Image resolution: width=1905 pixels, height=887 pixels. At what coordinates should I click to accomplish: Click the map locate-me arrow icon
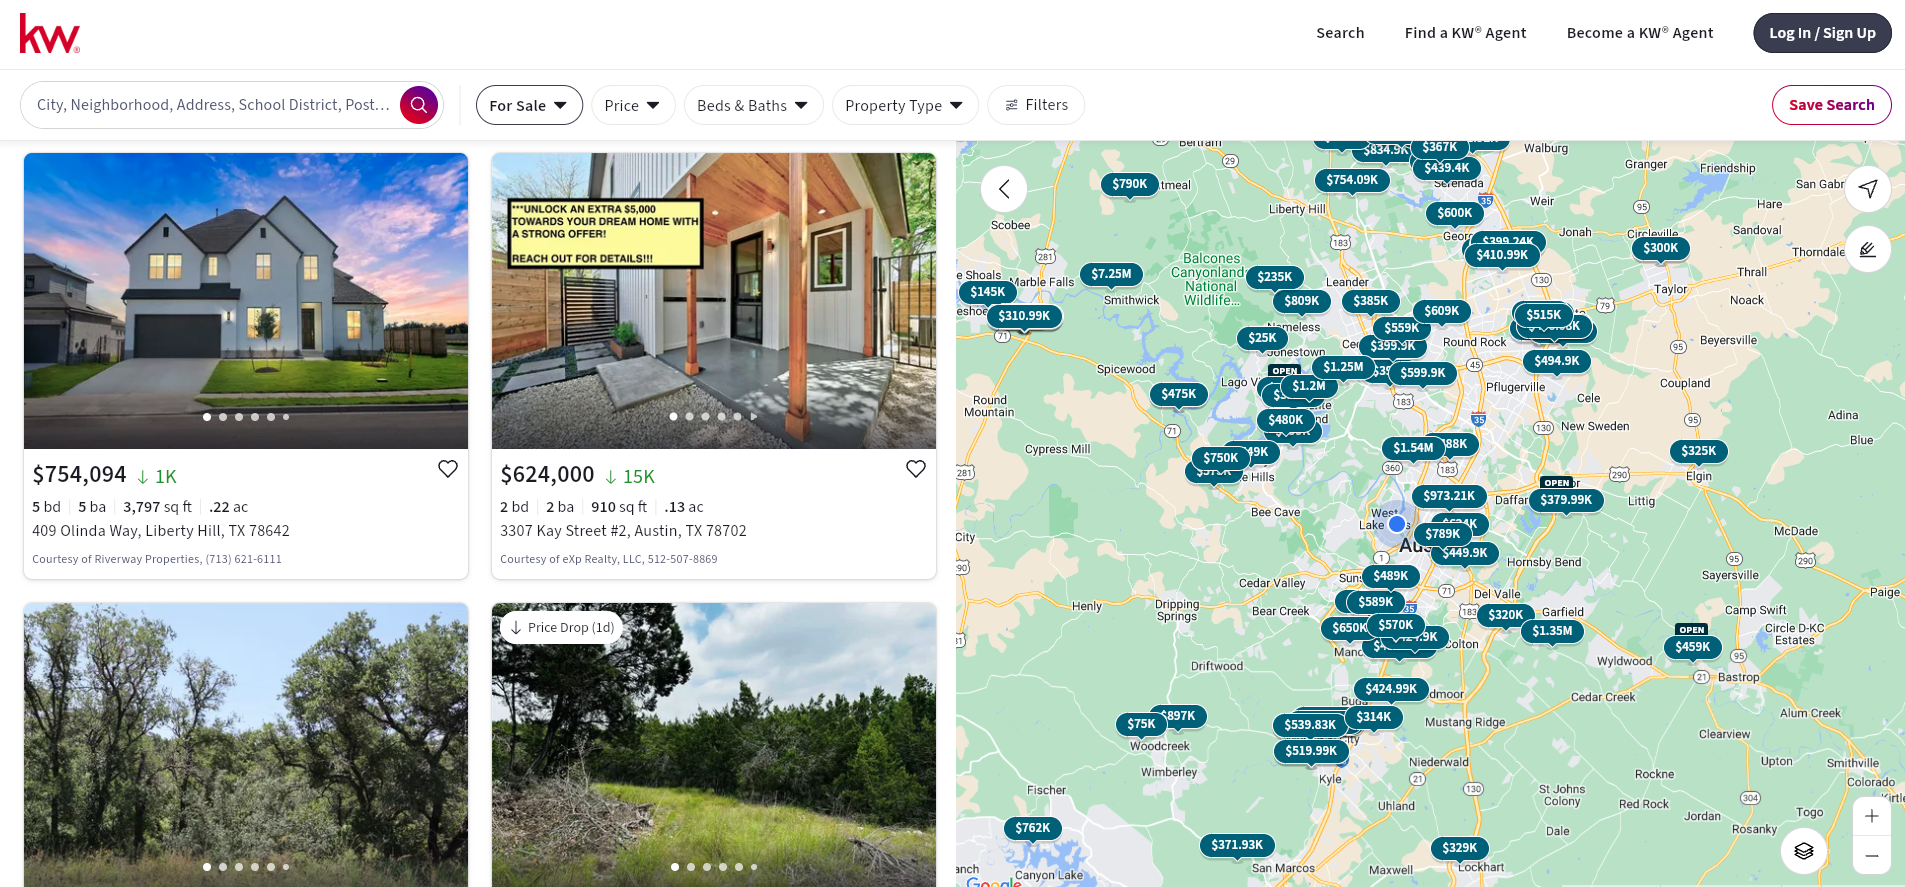pos(1867,189)
